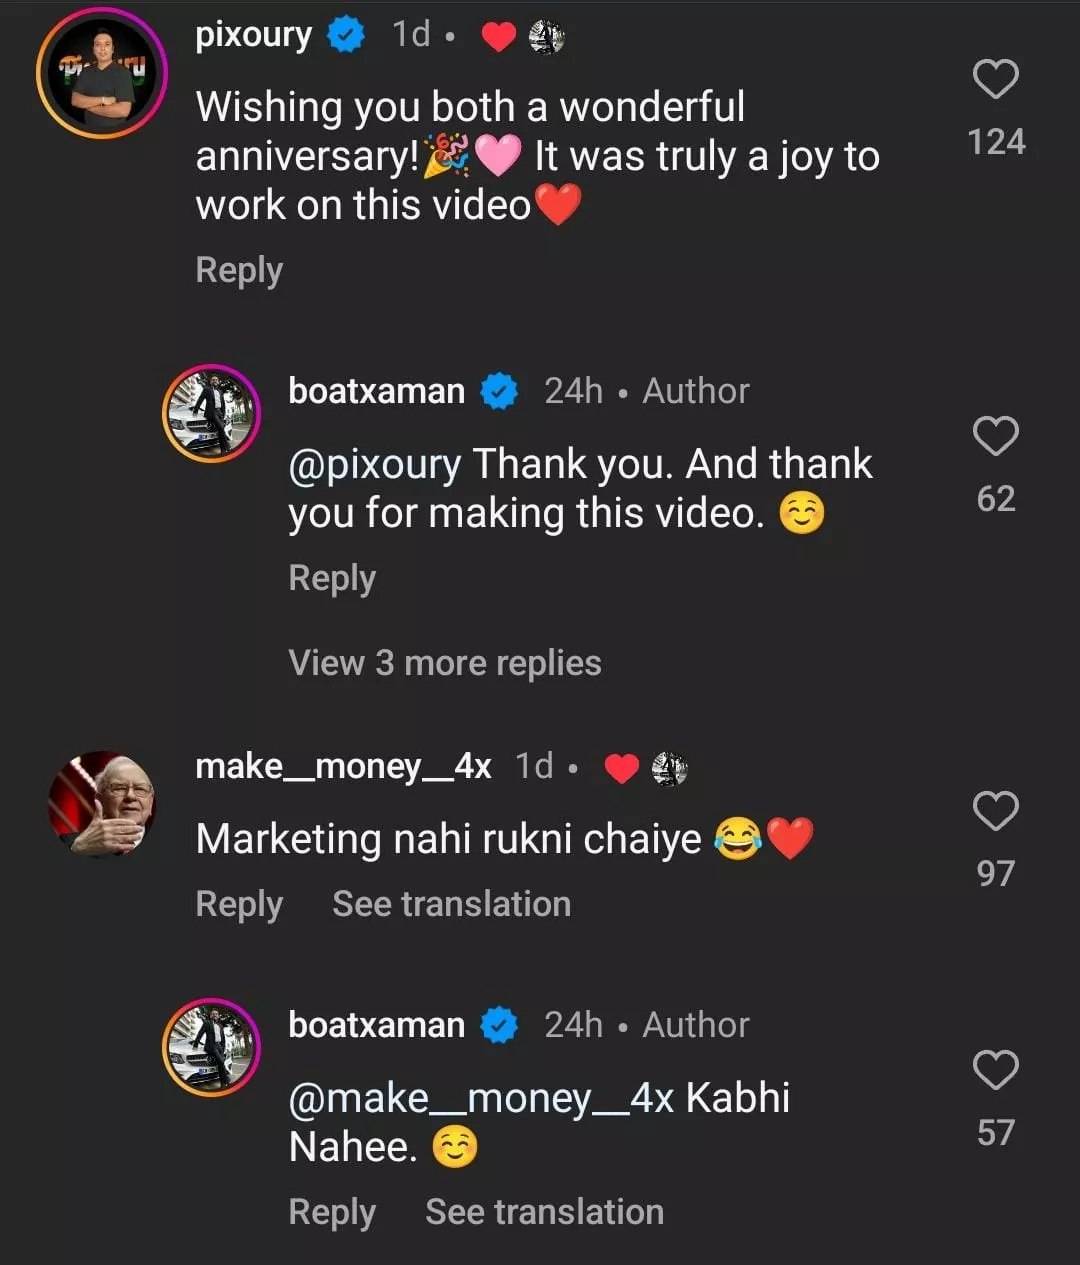Like boatxaman's thank you reply
Image resolution: width=1080 pixels, height=1265 pixels.
pos(995,437)
